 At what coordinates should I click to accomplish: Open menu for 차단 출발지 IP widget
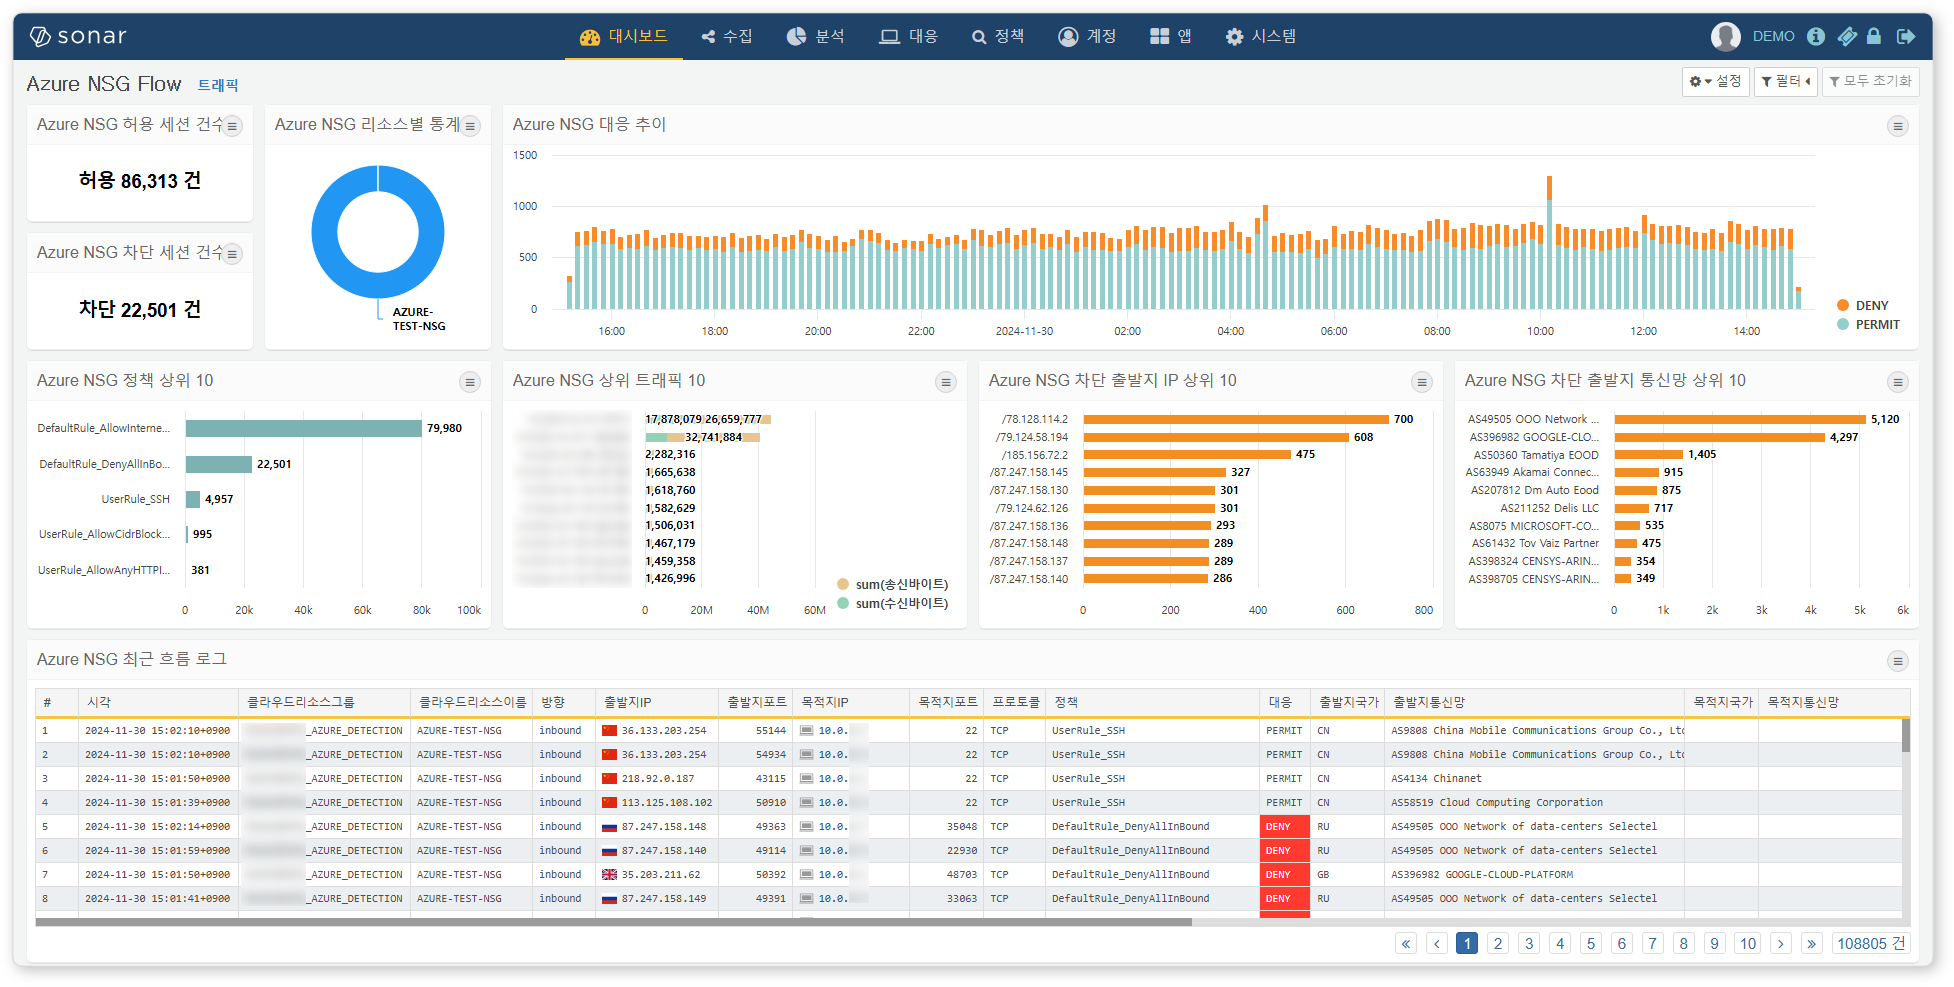pyautogui.click(x=1421, y=382)
